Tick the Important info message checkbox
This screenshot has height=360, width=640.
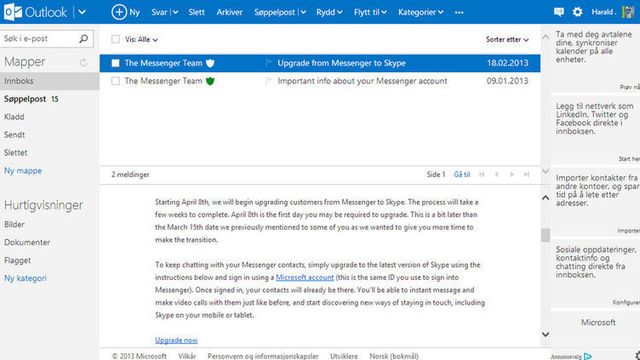pyautogui.click(x=116, y=81)
